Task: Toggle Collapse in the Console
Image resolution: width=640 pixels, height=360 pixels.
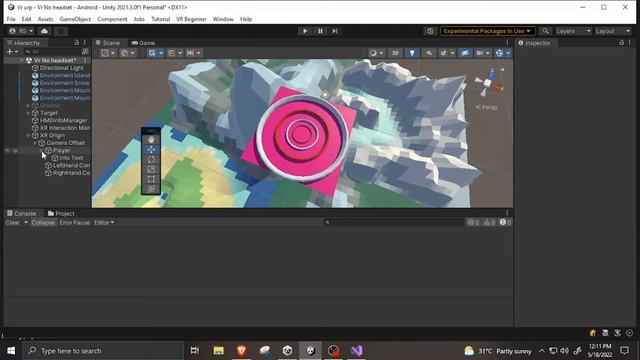Action: point(43,222)
